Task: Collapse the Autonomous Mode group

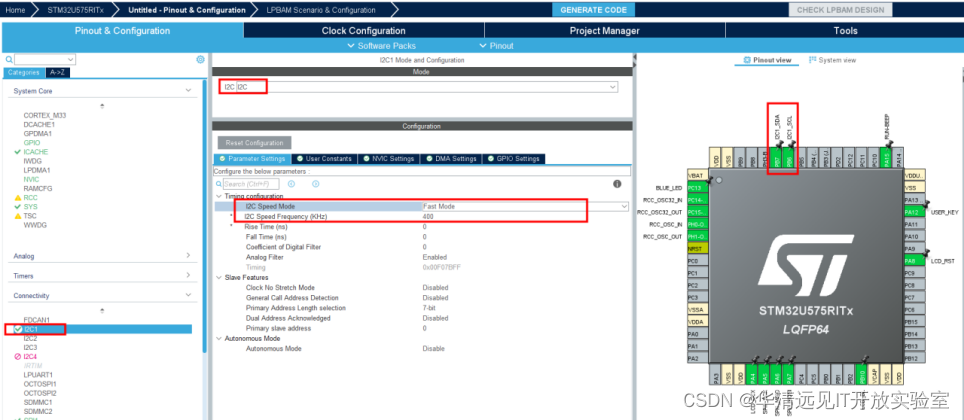Action: (x=219, y=338)
